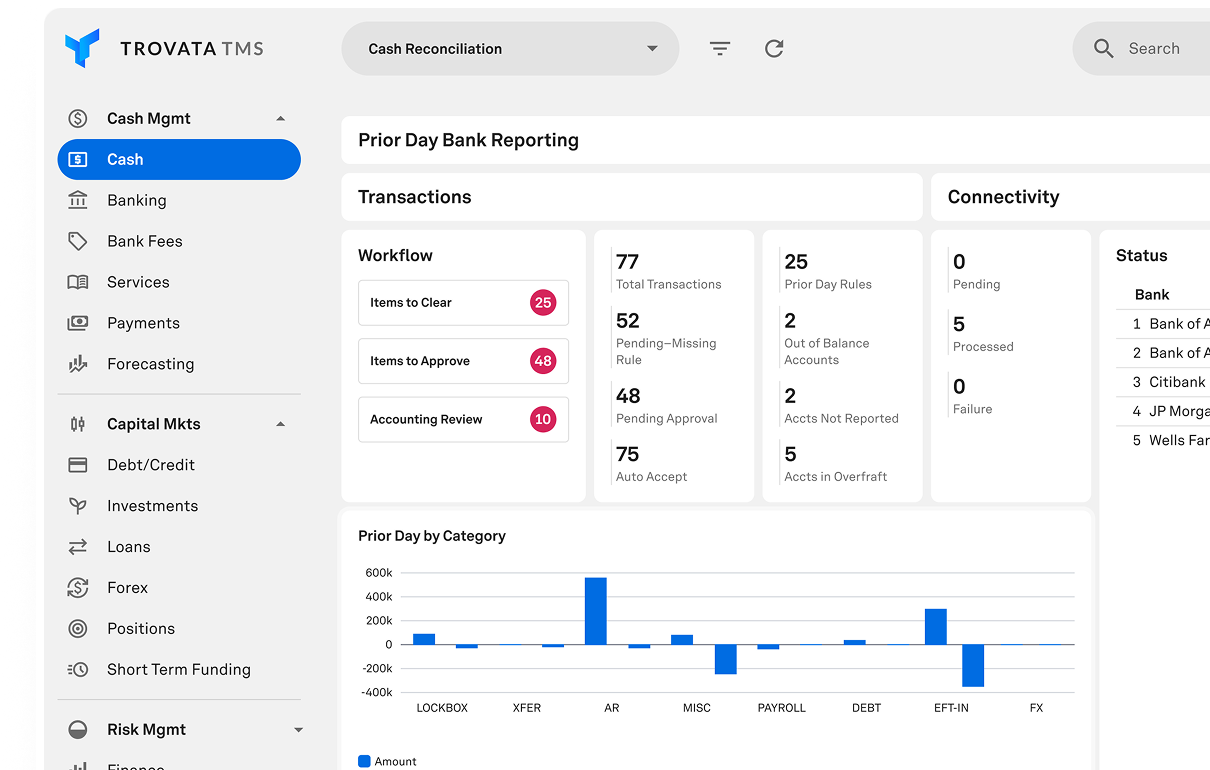
Task: Click the Forecasting chart icon
Action: click(77, 364)
